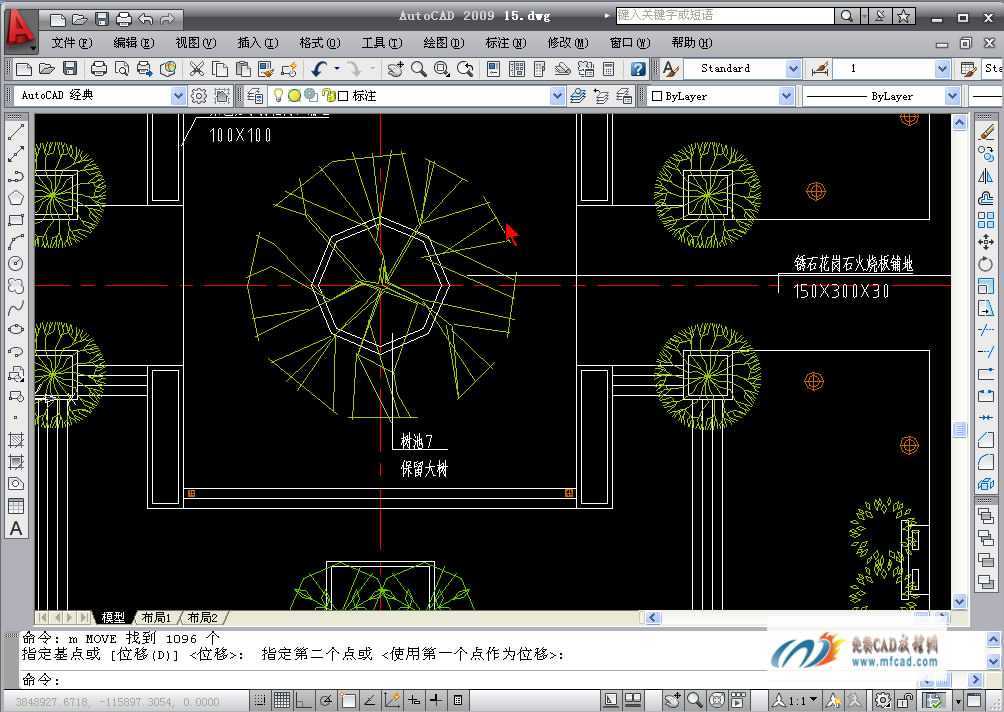The width and height of the screenshot is (1004, 712).
Task: Select the Move tool
Action: pyautogui.click(x=986, y=242)
